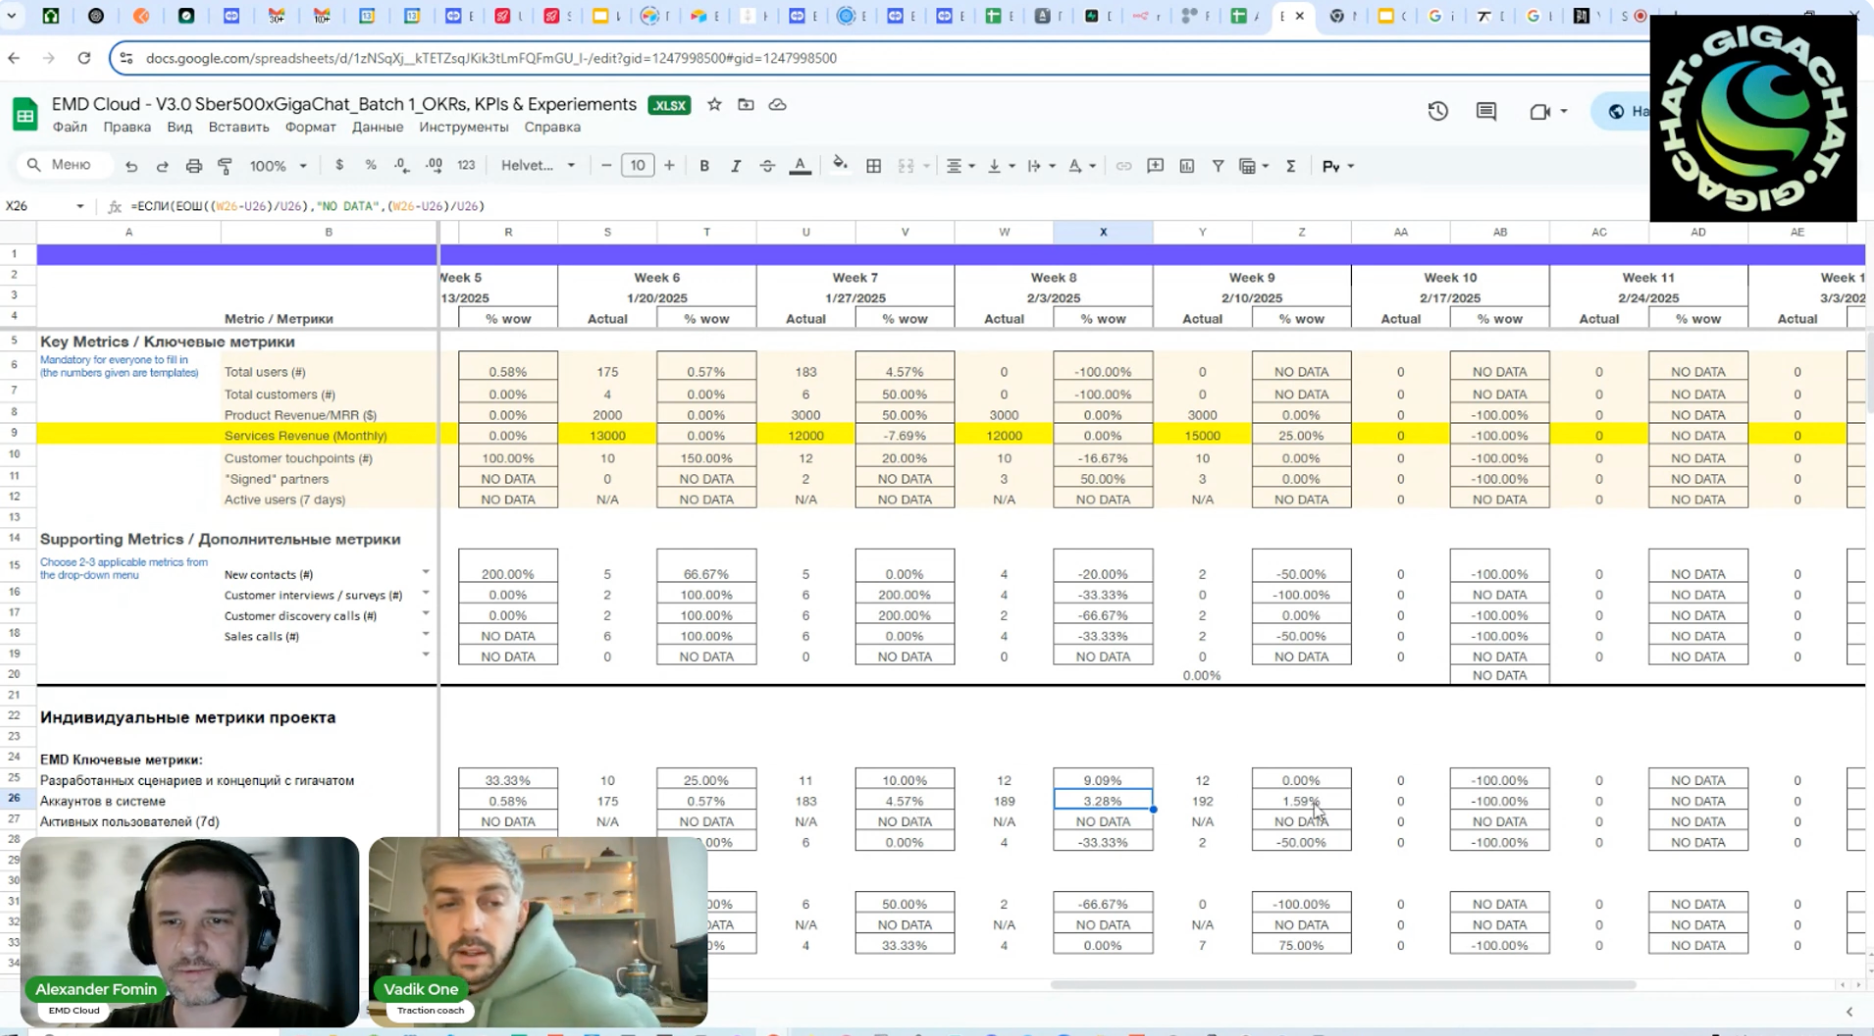Decrease decimal places

pos(401,166)
